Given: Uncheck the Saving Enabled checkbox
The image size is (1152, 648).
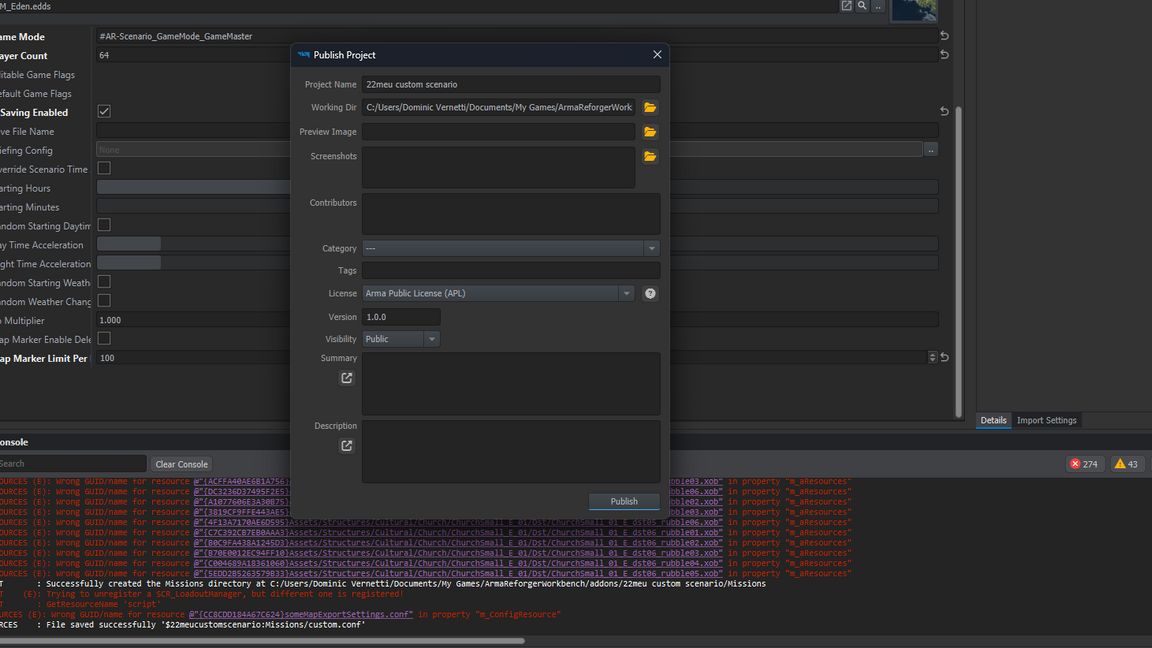Looking at the screenshot, I should [x=104, y=112].
